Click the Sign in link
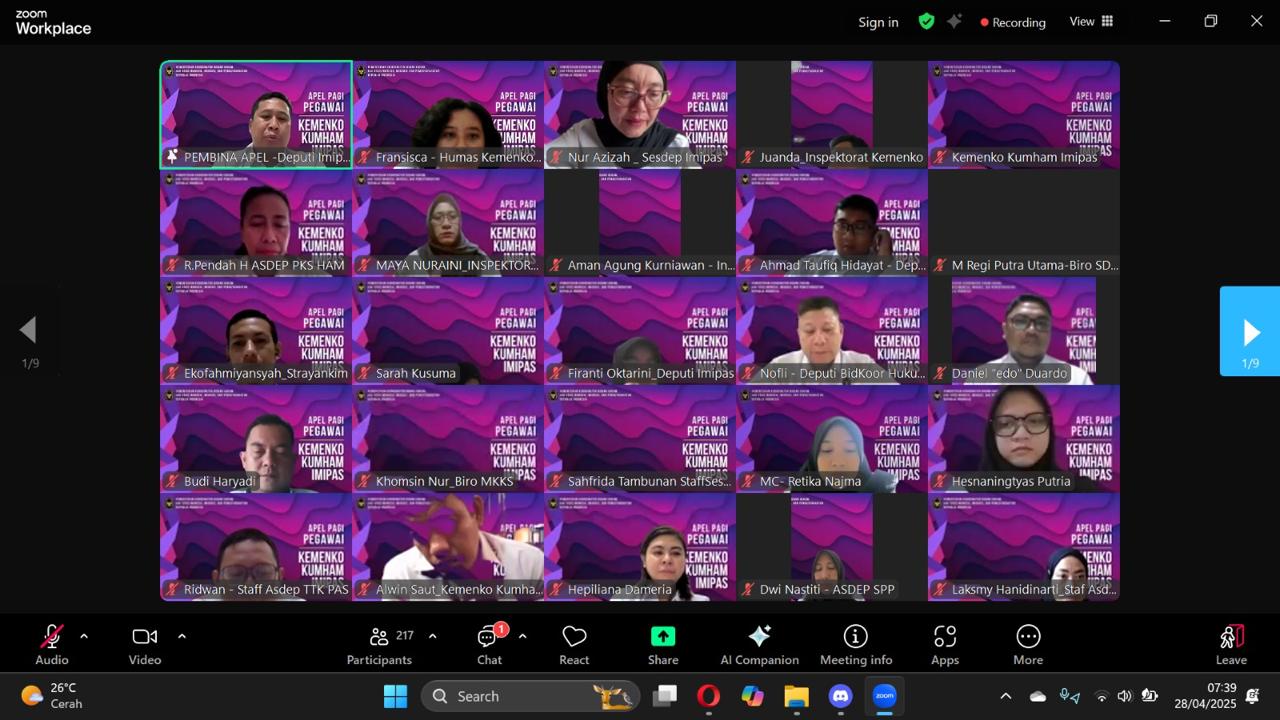This screenshot has height=720, width=1280. click(x=878, y=22)
